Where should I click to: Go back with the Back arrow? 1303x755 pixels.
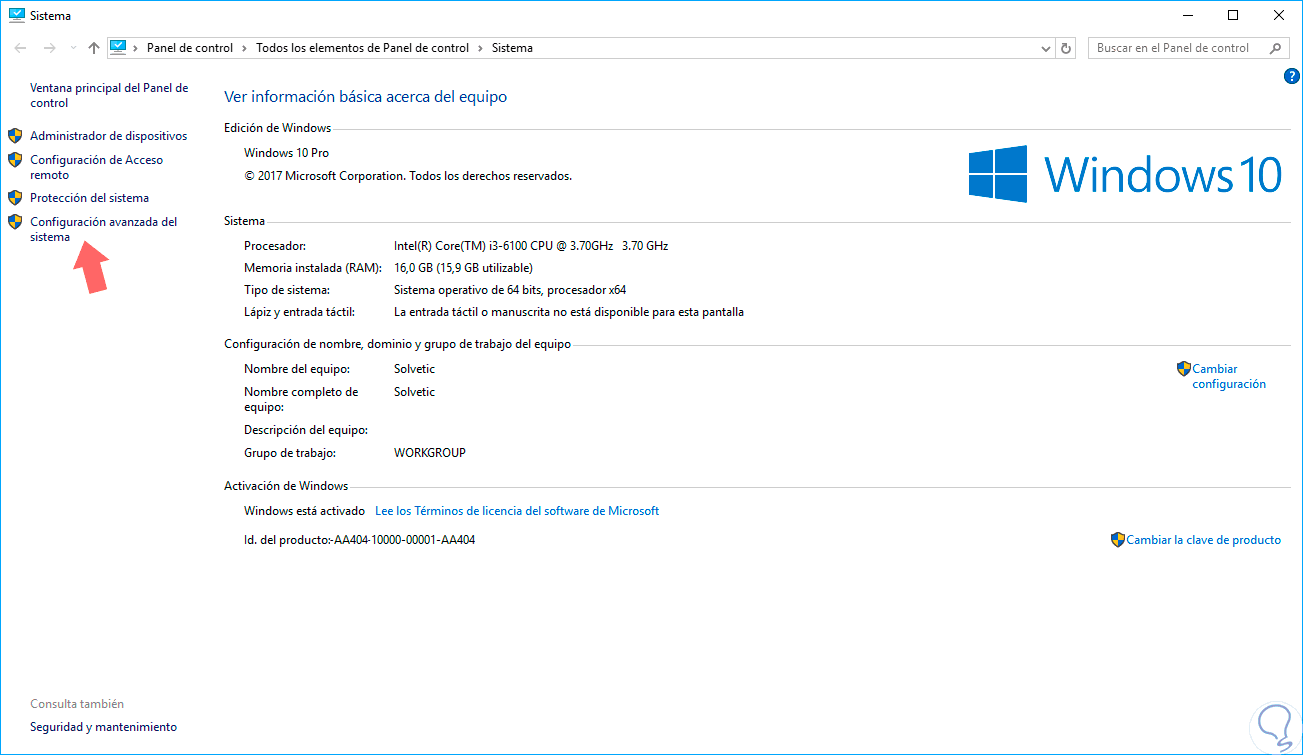[21, 48]
